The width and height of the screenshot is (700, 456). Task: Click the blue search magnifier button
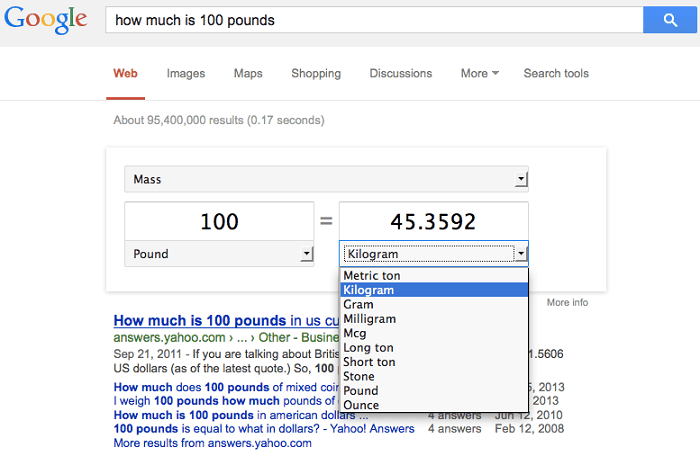pos(669,20)
